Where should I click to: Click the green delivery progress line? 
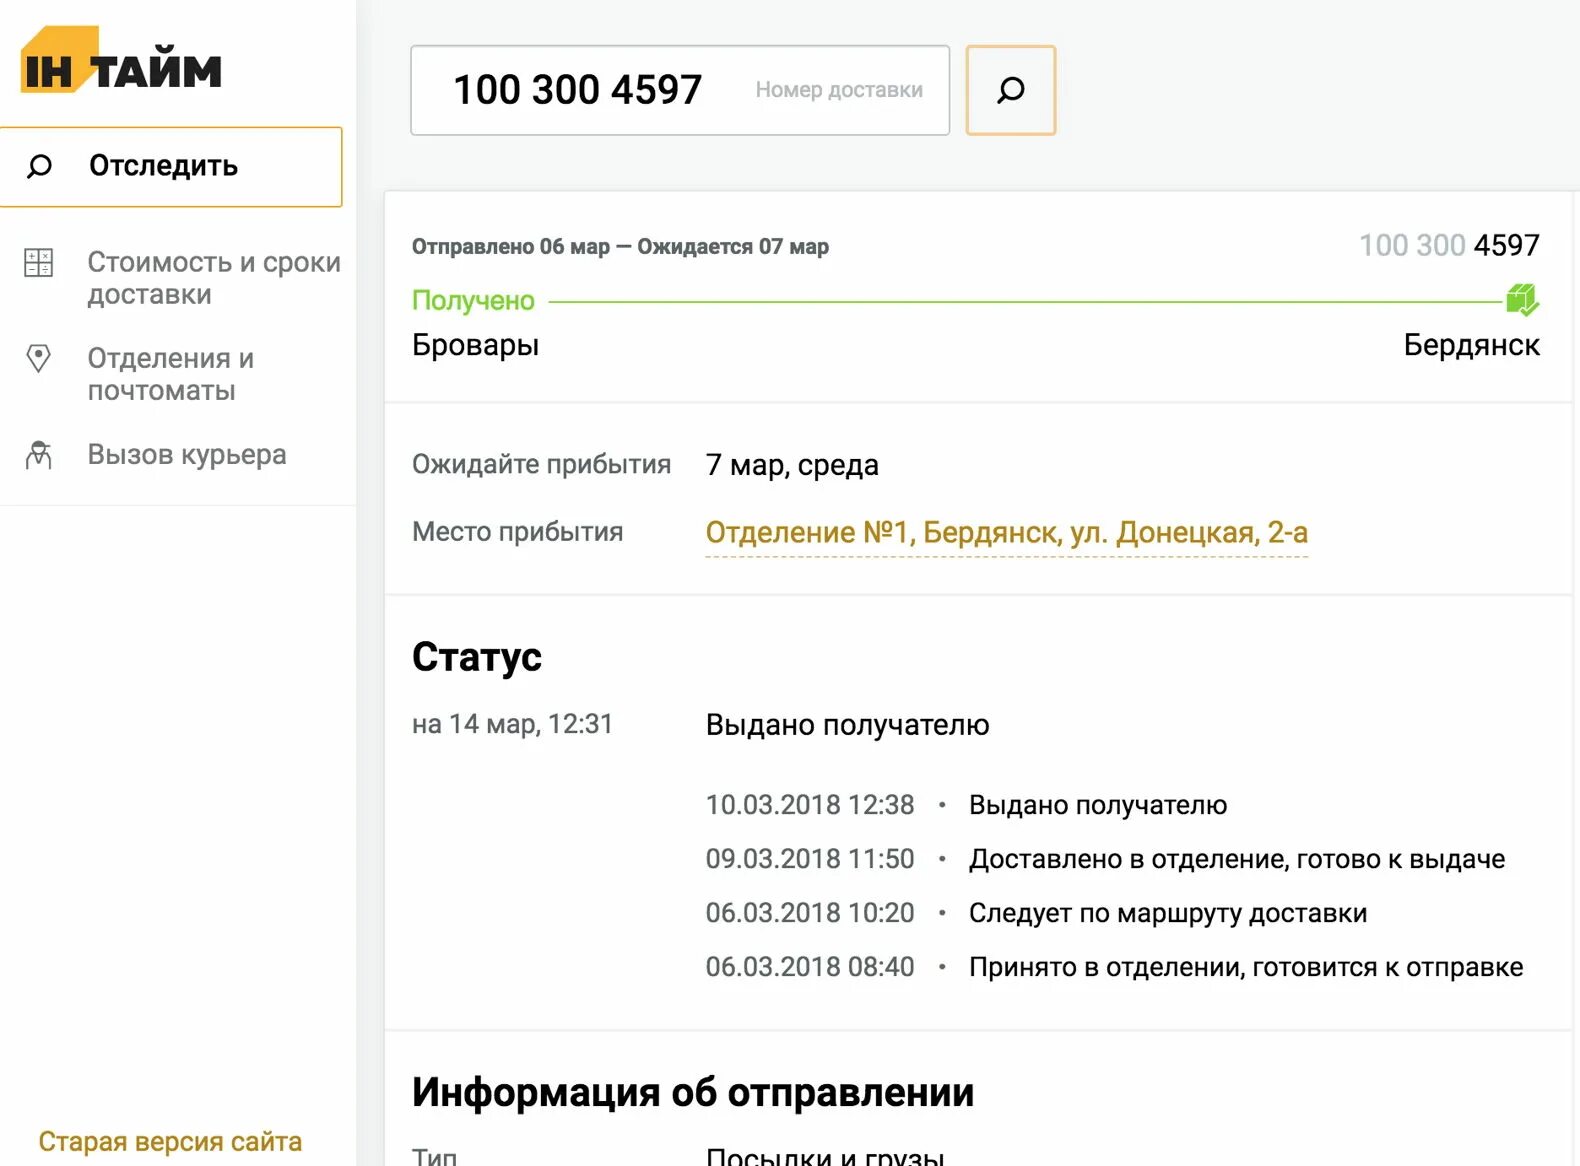[1025, 301]
